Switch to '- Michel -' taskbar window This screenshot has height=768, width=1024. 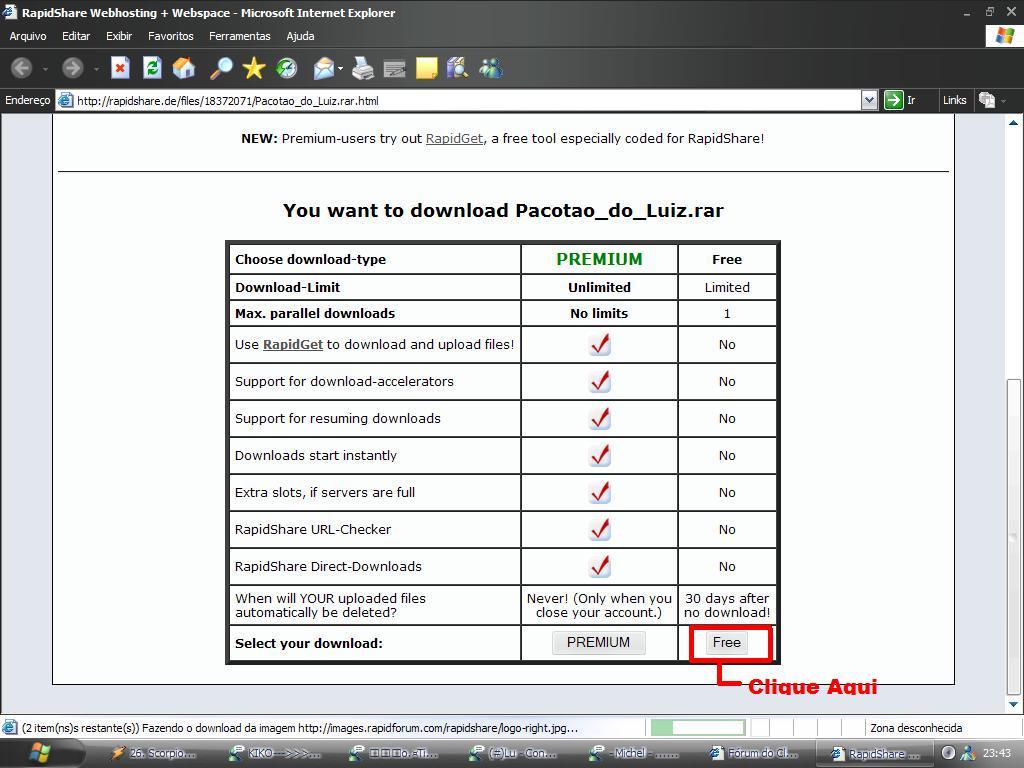pyautogui.click(x=633, y=754)
